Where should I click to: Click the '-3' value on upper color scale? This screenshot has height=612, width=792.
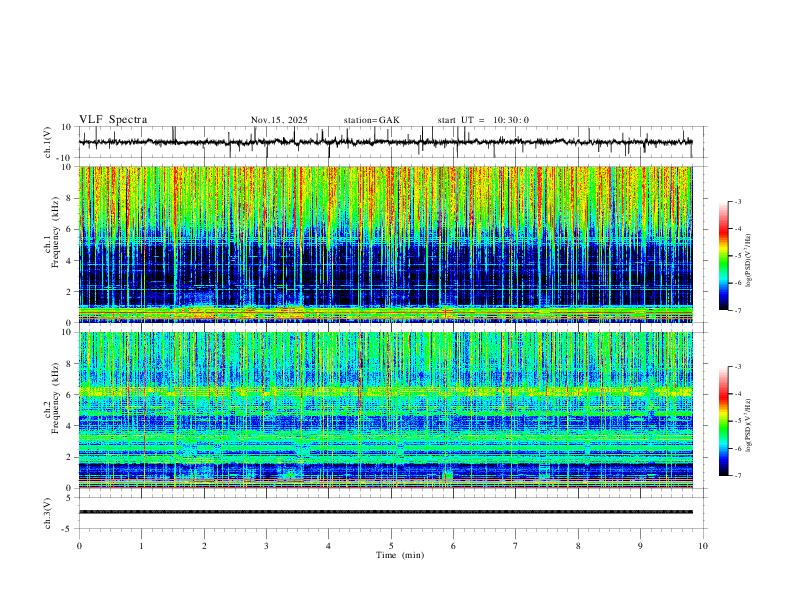click(737, 201)
